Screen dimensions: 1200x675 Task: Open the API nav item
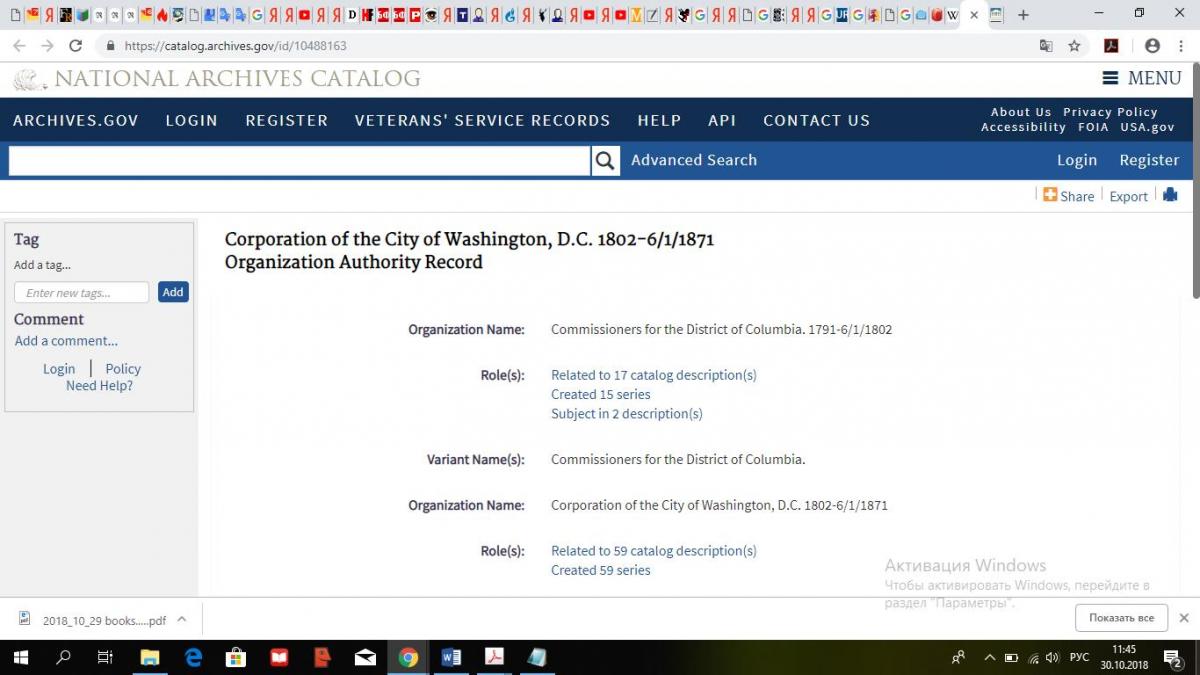722,120
